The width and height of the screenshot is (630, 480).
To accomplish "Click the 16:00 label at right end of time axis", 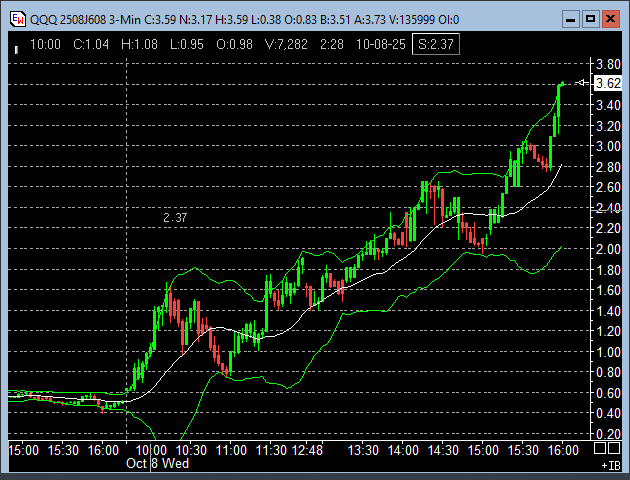I will coord(563,451).
